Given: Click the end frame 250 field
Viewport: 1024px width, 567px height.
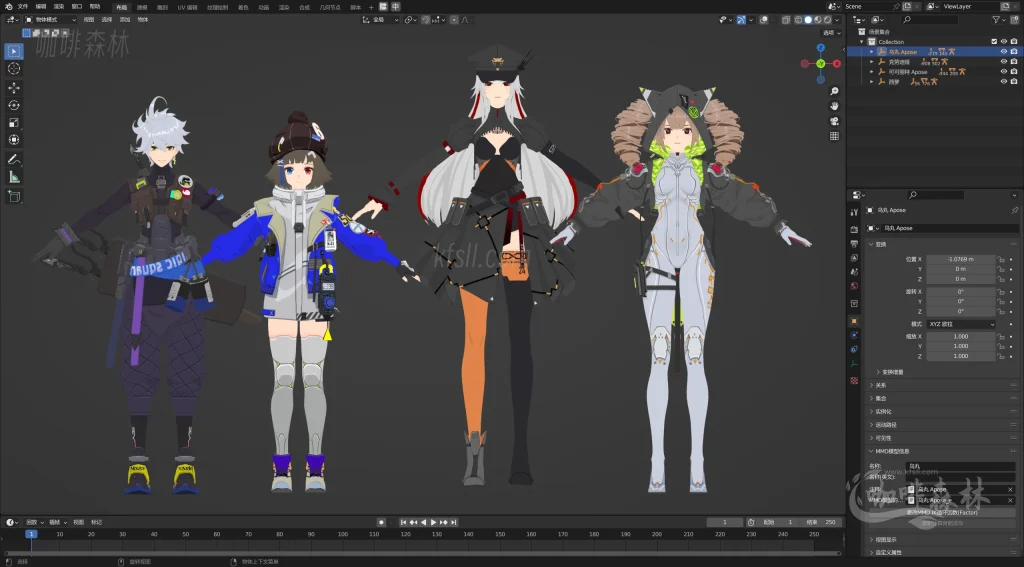Looking at the screenshot, I should [x=822, y=523].
